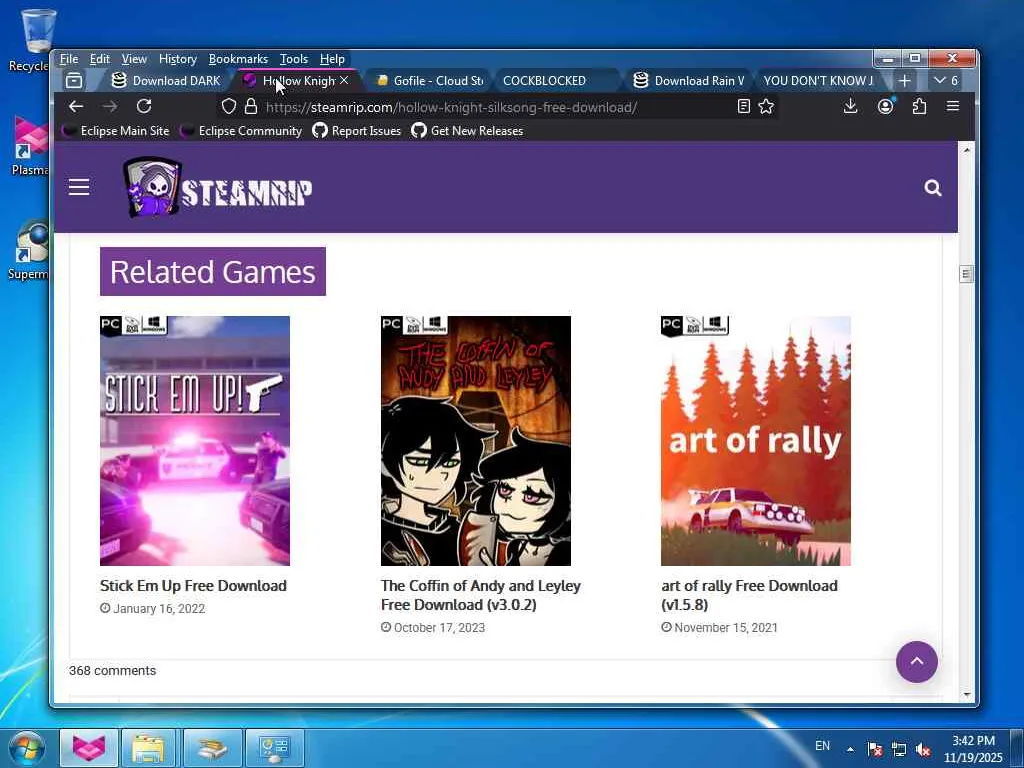Show hidden system tray icons arrow
This screenshot has height=768, width=1024.
point(850,749)
